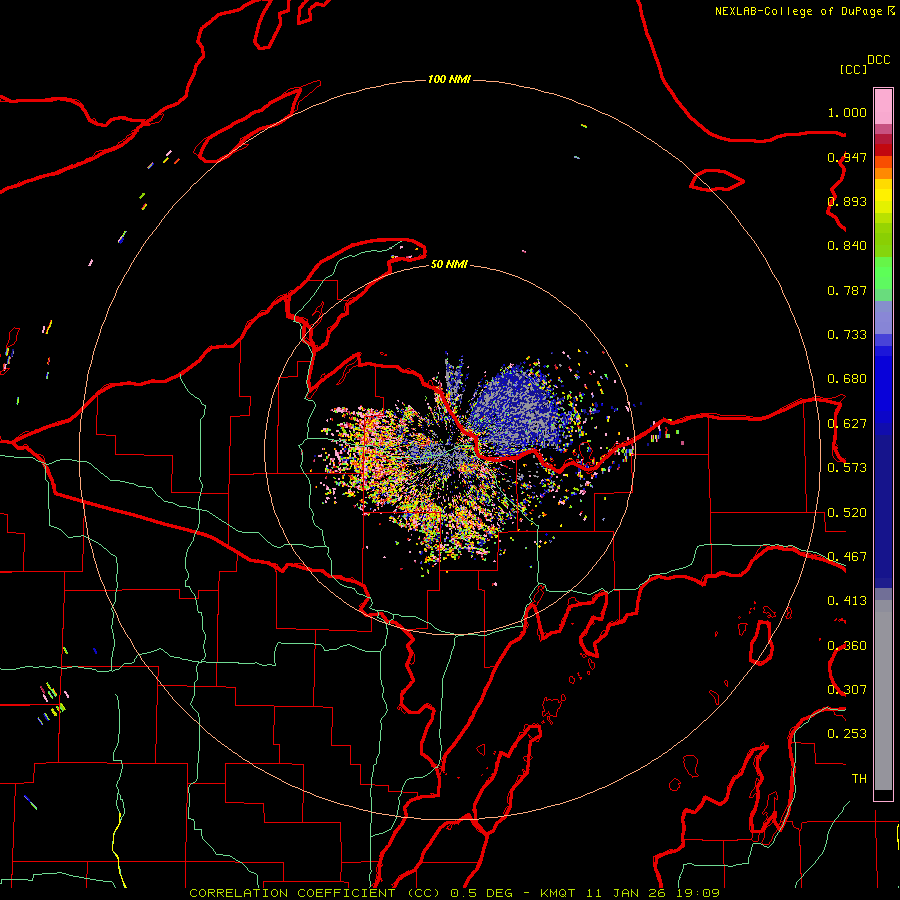This screenshot has width=900, height=900.
Task: Click the 0.5 DEG elevation text
Action: (482, 893)
